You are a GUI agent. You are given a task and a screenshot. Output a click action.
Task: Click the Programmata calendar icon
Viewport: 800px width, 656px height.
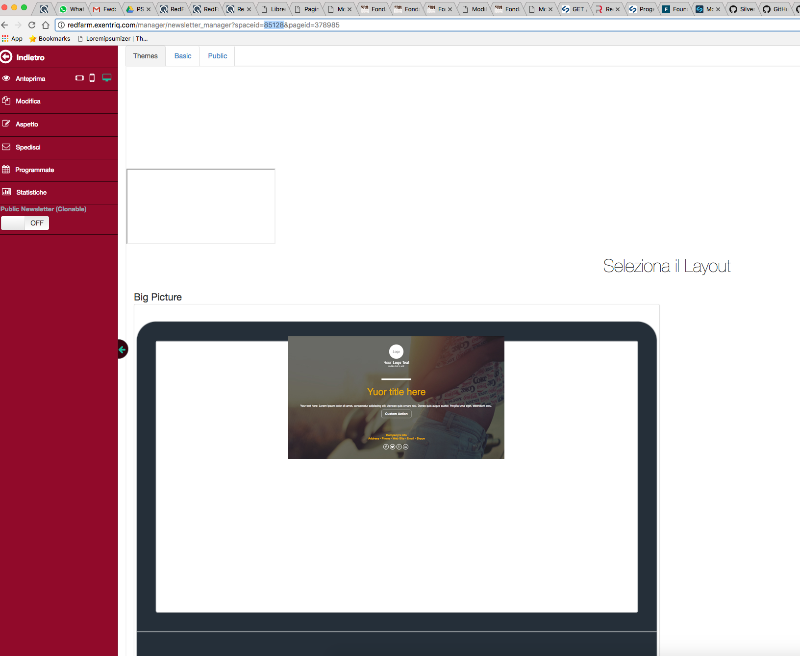coord(6,170)
